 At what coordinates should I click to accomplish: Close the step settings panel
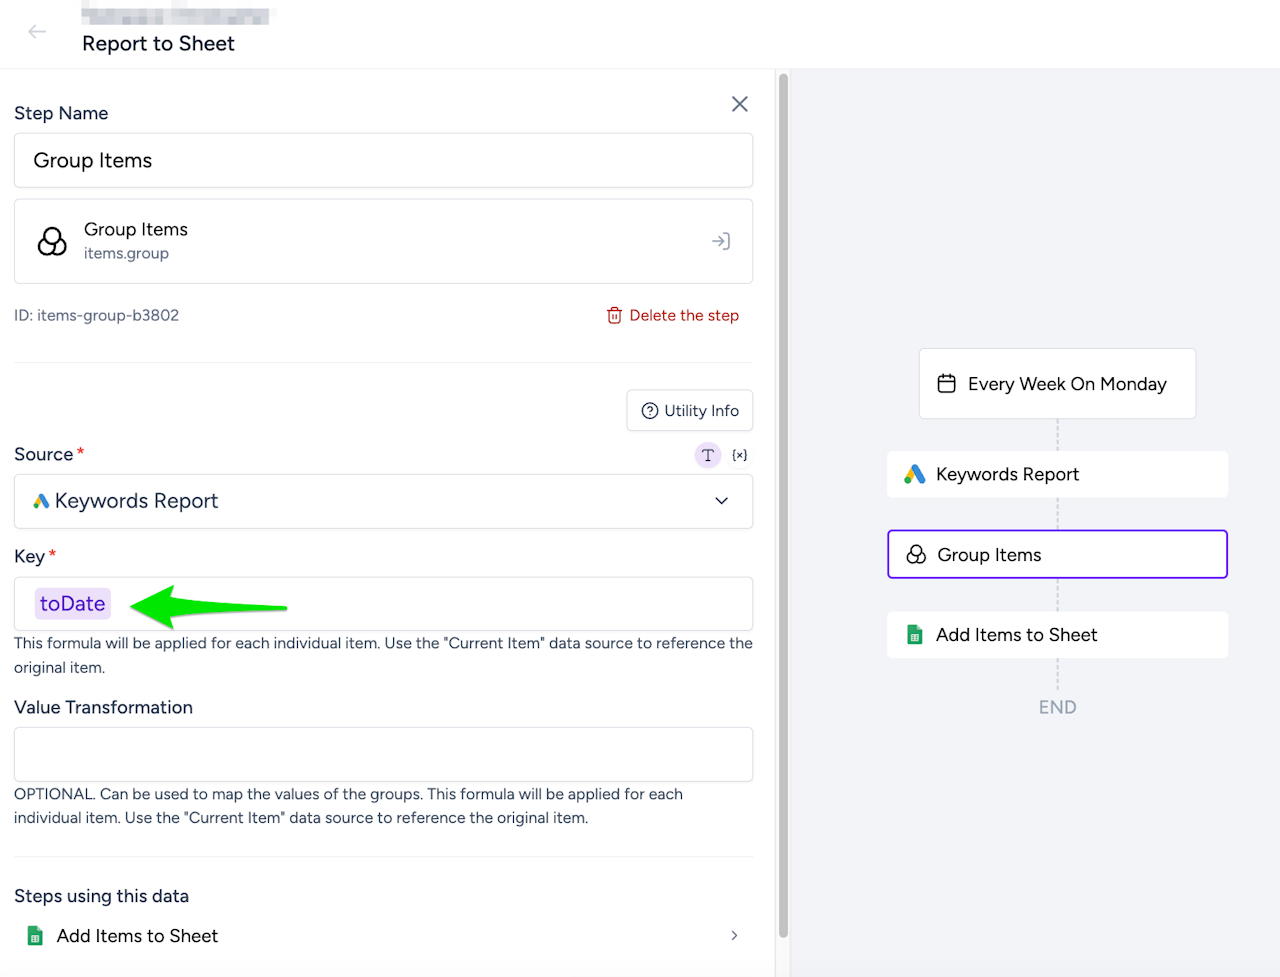[x=739, y=104]
